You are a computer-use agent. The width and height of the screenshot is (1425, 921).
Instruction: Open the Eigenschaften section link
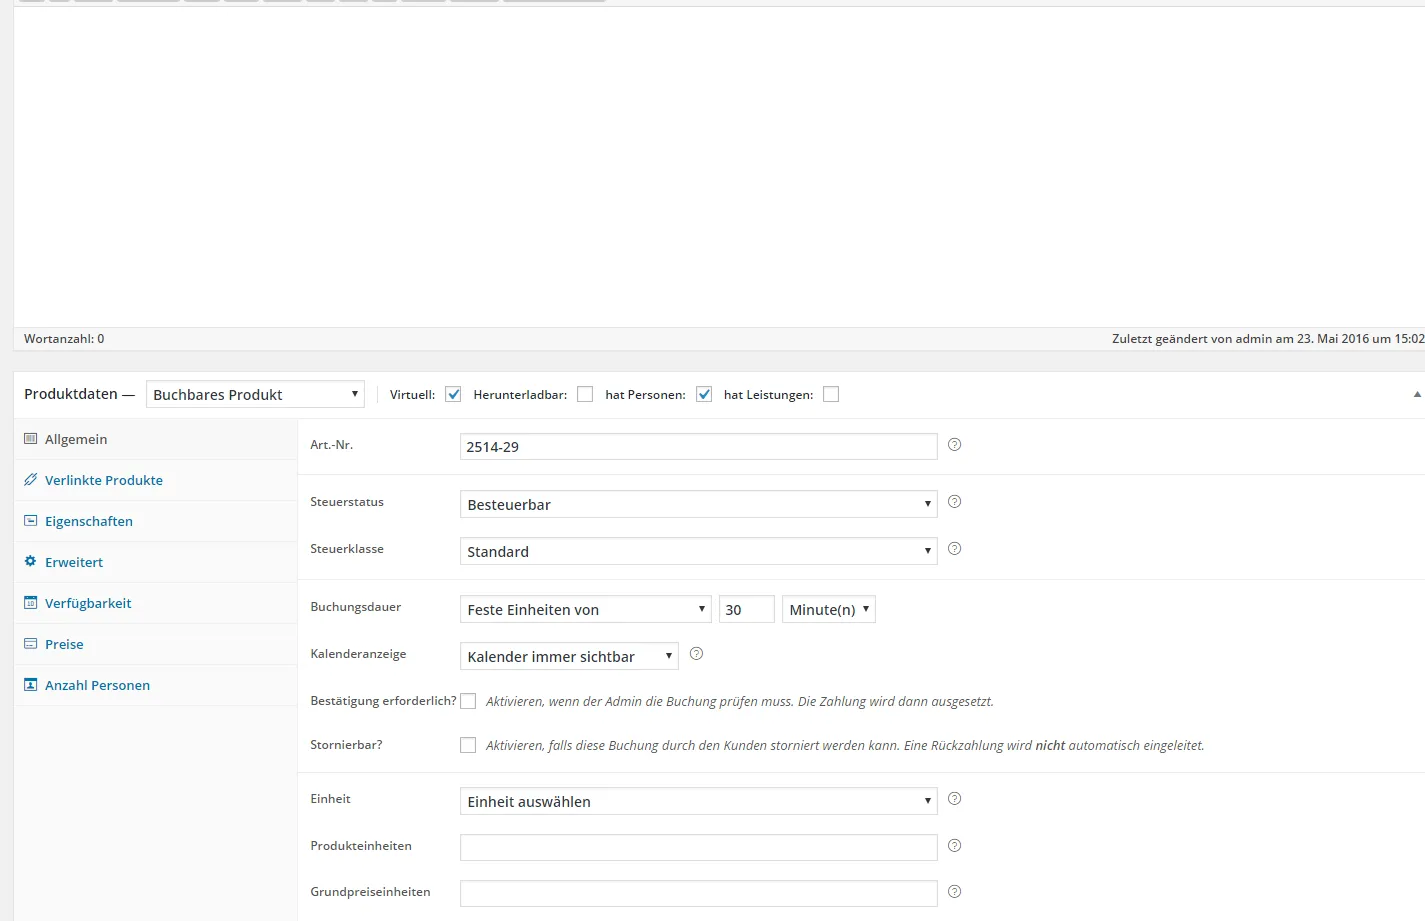tap(89, 521)
